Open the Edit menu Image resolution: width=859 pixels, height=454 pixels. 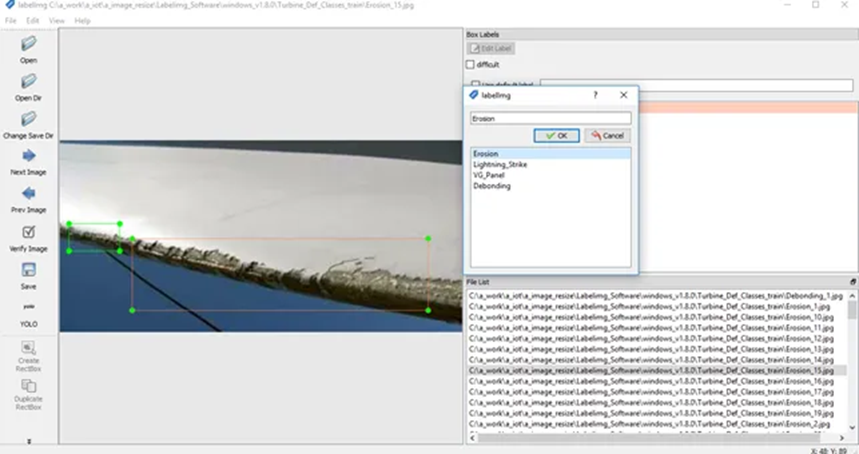(32, 21)
